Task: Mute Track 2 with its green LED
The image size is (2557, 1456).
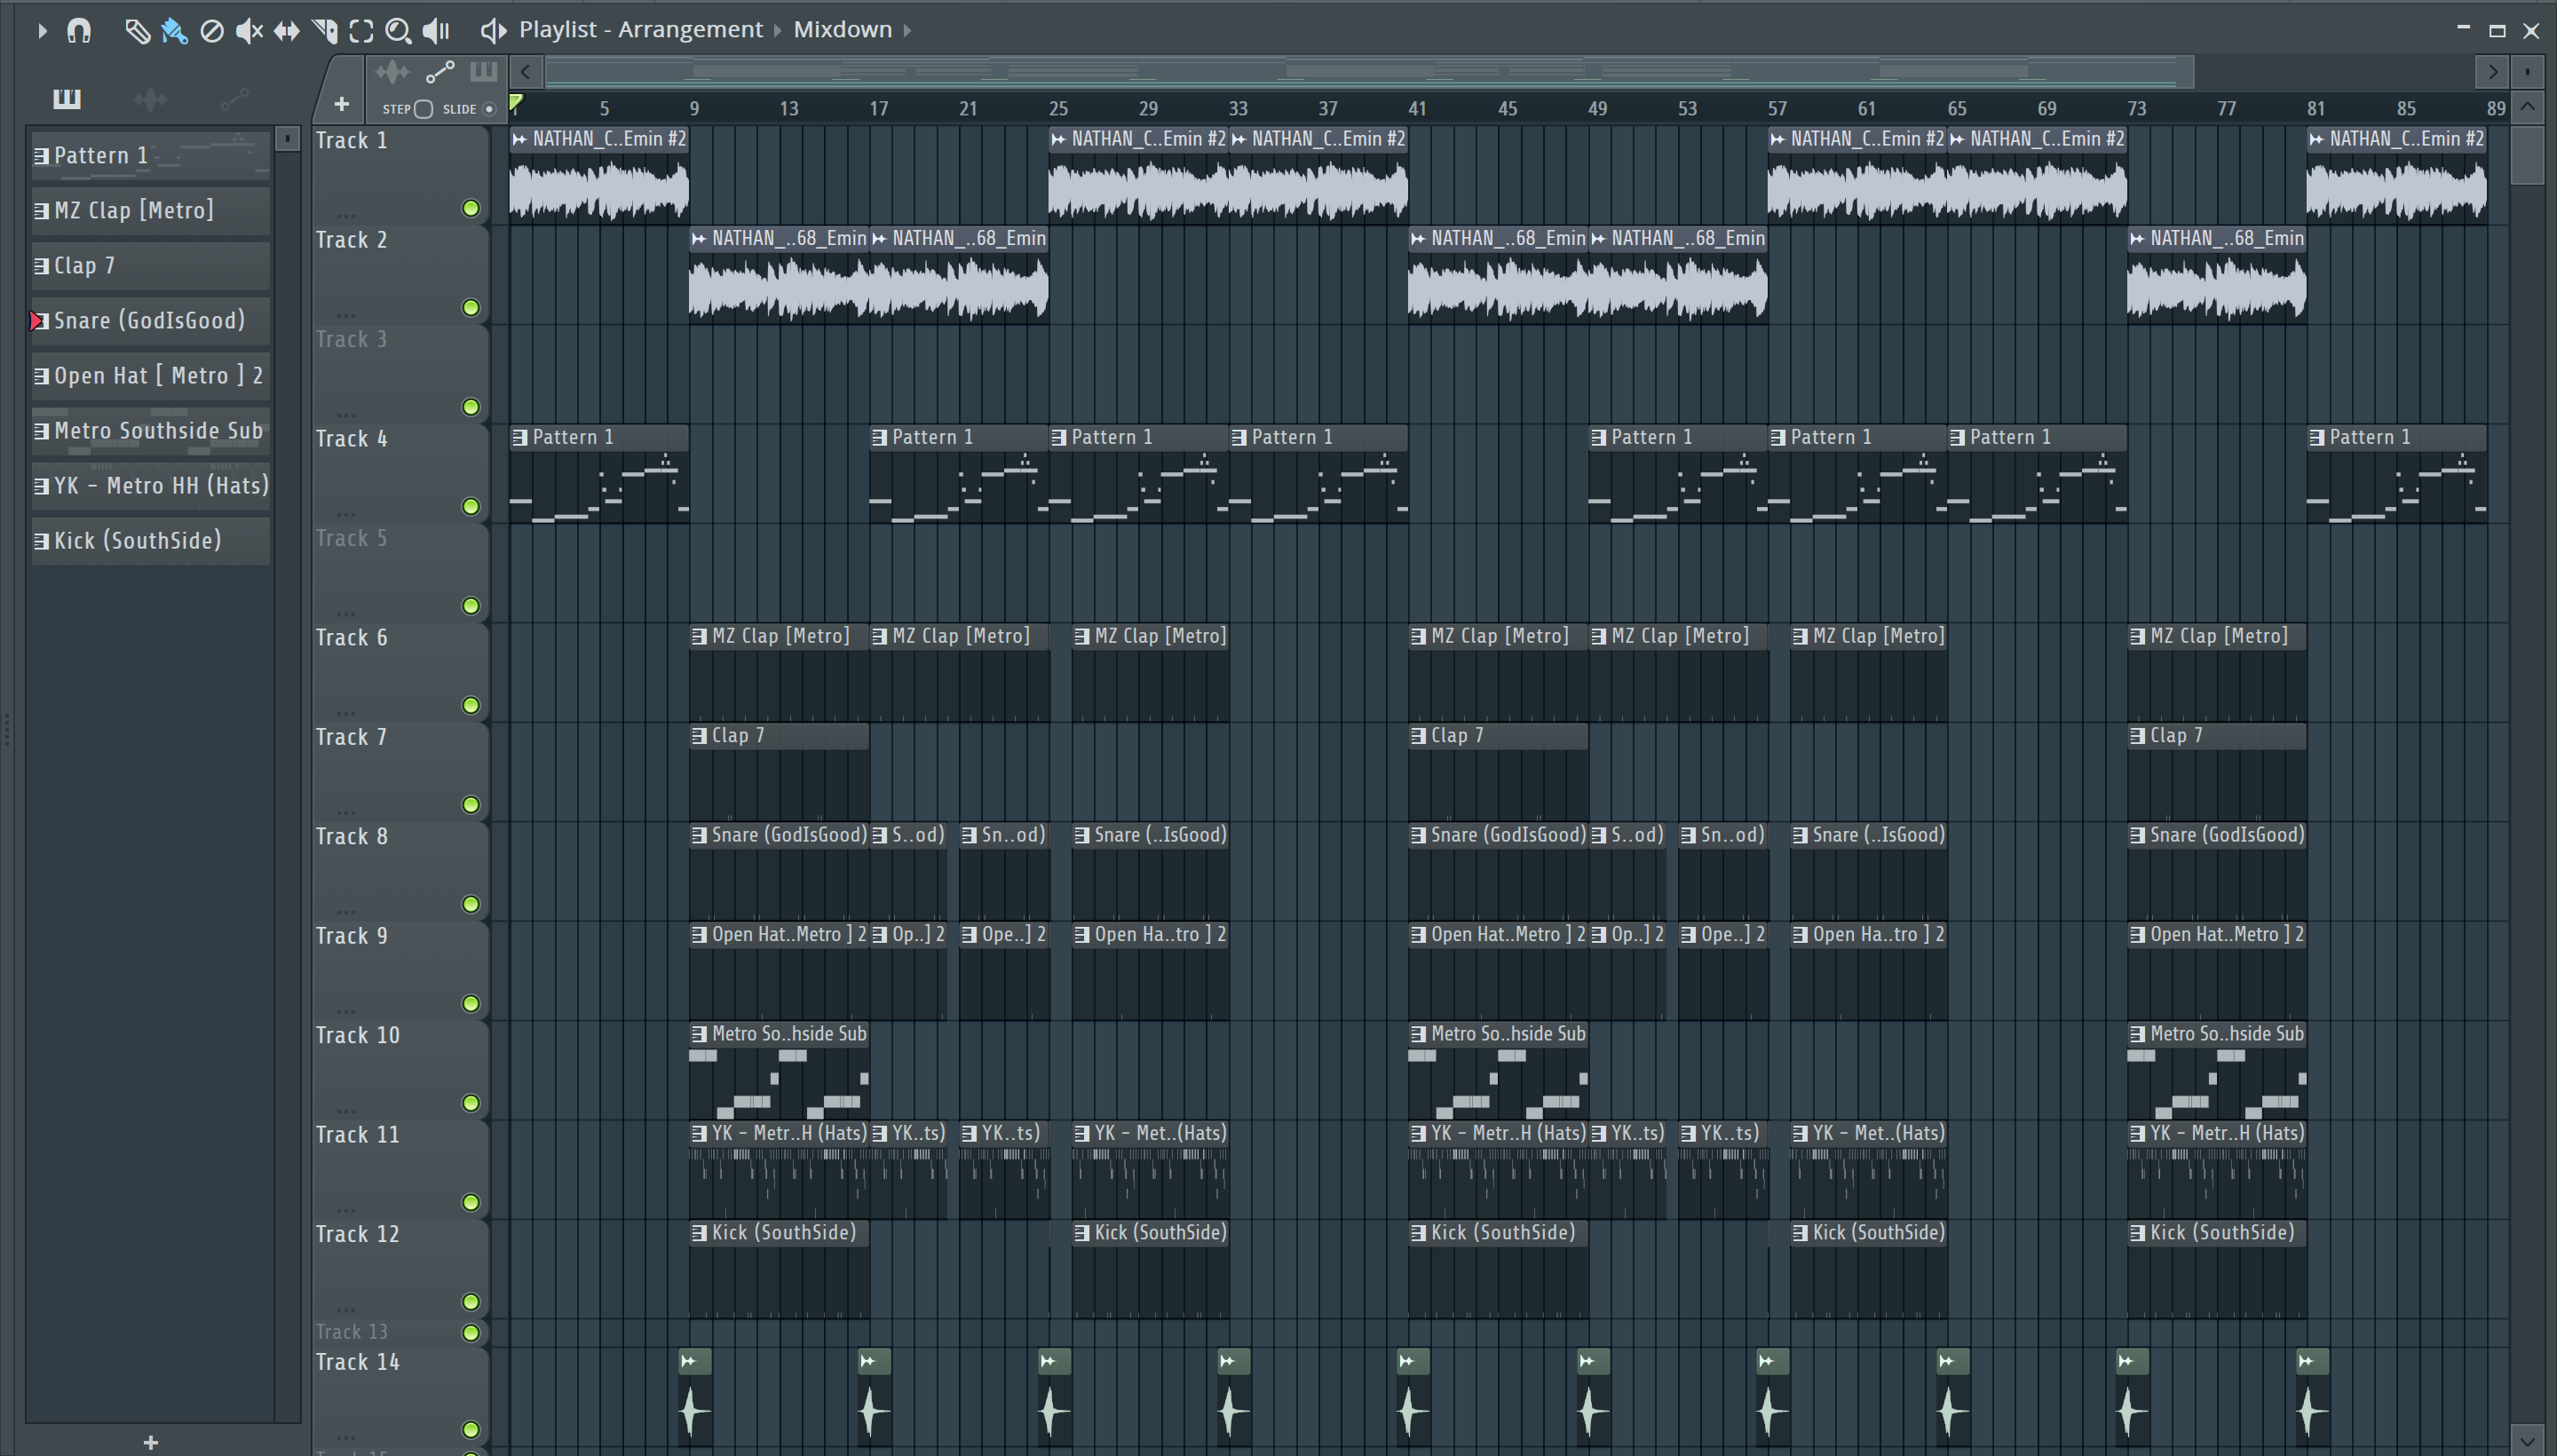Action: [470, 307]
